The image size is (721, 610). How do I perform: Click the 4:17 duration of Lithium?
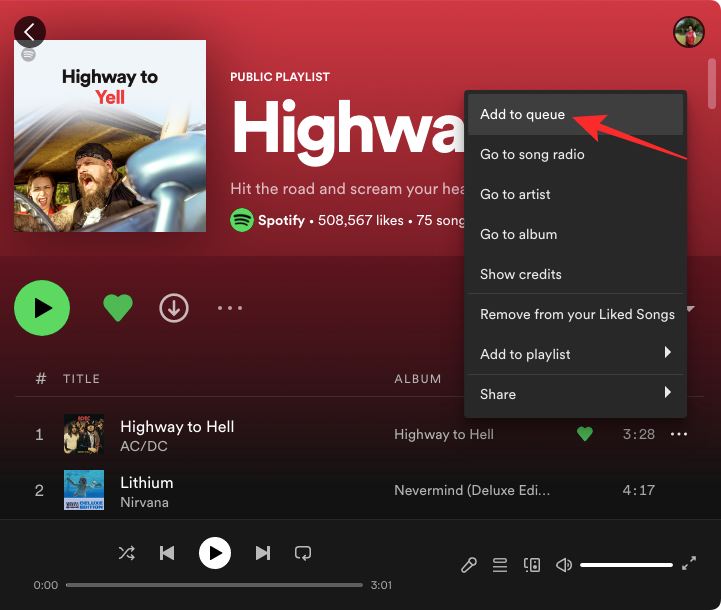click(x=639, y=490)
